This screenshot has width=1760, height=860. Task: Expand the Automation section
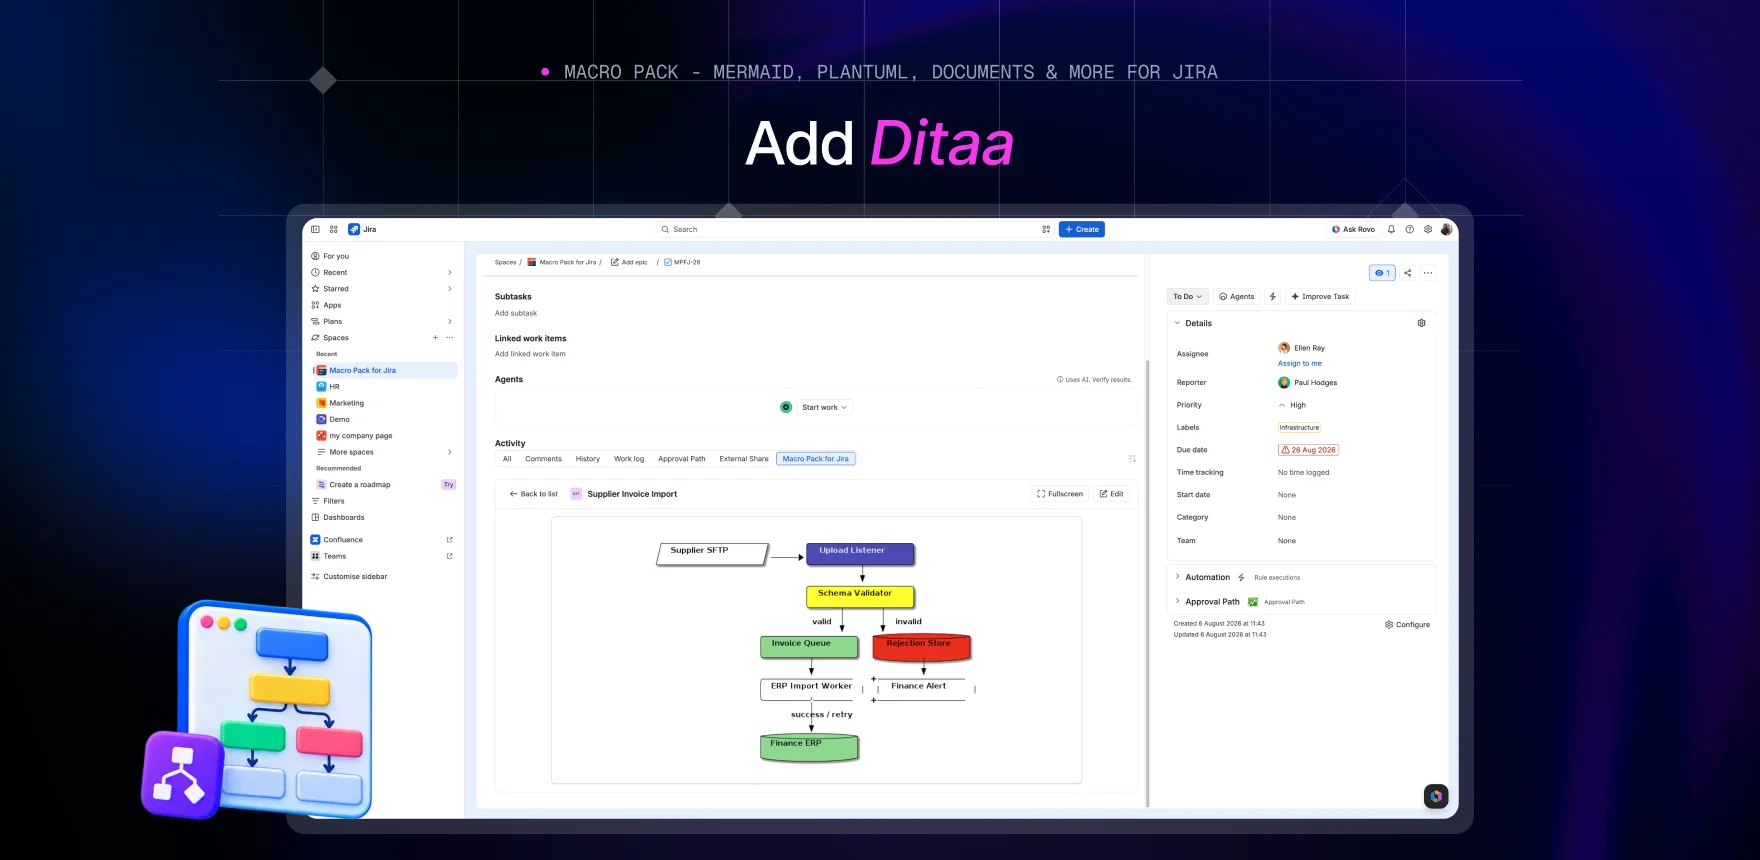pos(1177,577)
